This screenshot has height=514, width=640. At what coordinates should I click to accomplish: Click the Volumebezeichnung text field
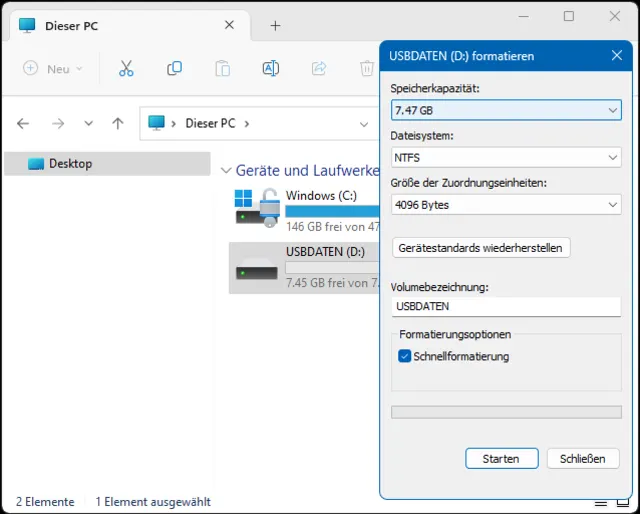click(506, 306)
